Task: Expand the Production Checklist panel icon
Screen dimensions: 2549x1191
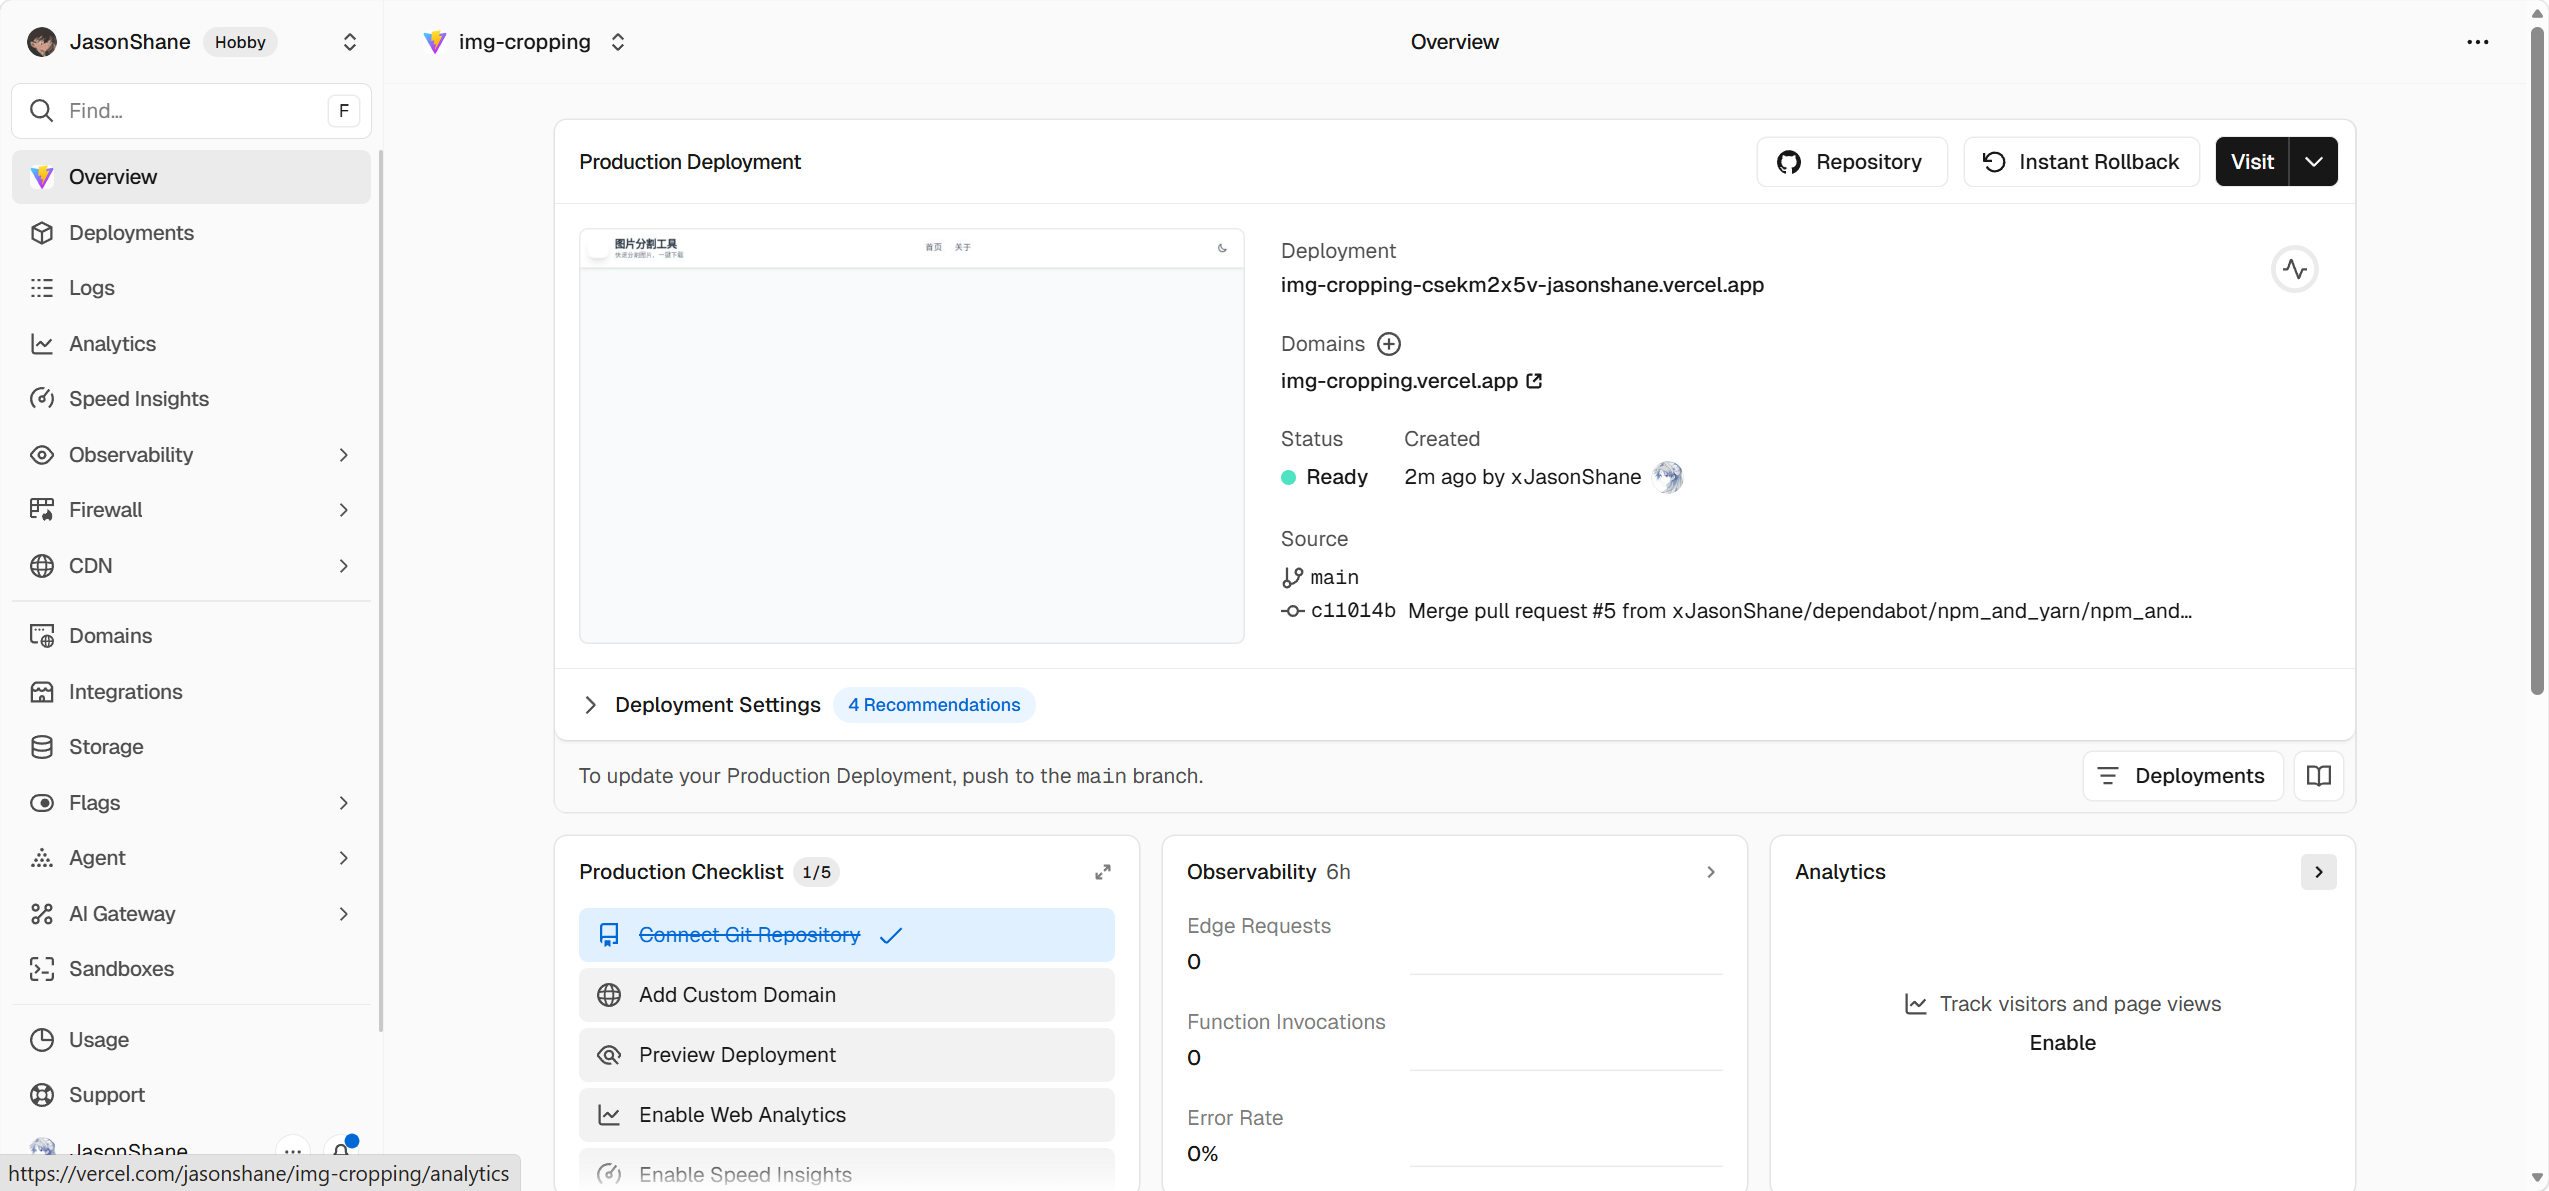Action: coord(1102,872)
